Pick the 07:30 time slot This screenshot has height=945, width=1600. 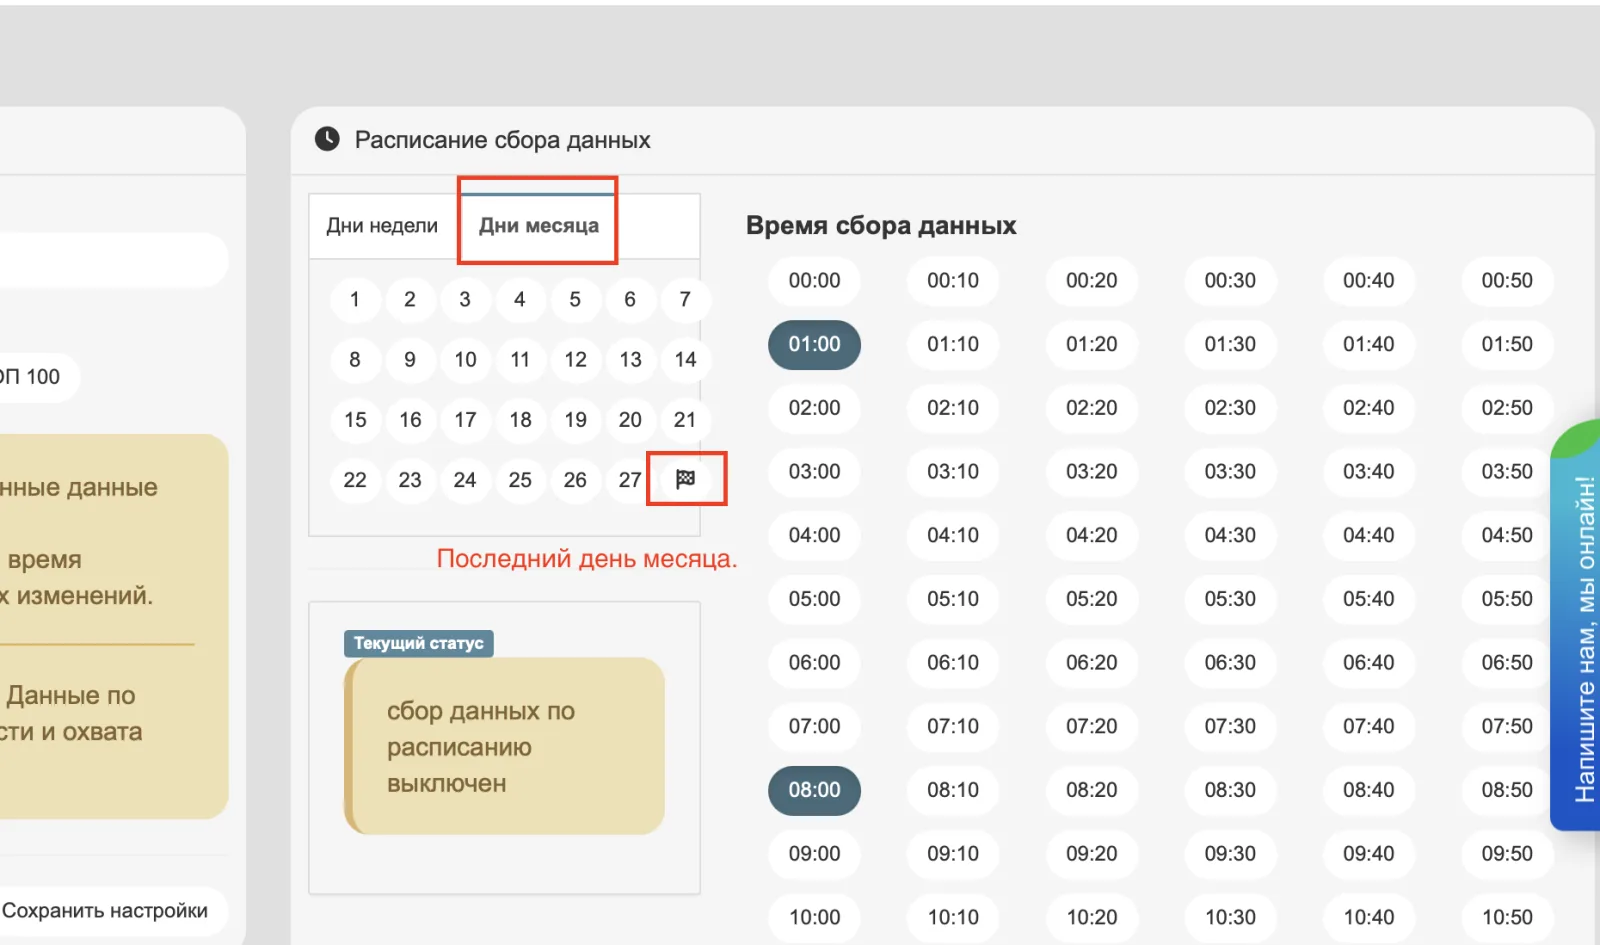coord(1230,727)
